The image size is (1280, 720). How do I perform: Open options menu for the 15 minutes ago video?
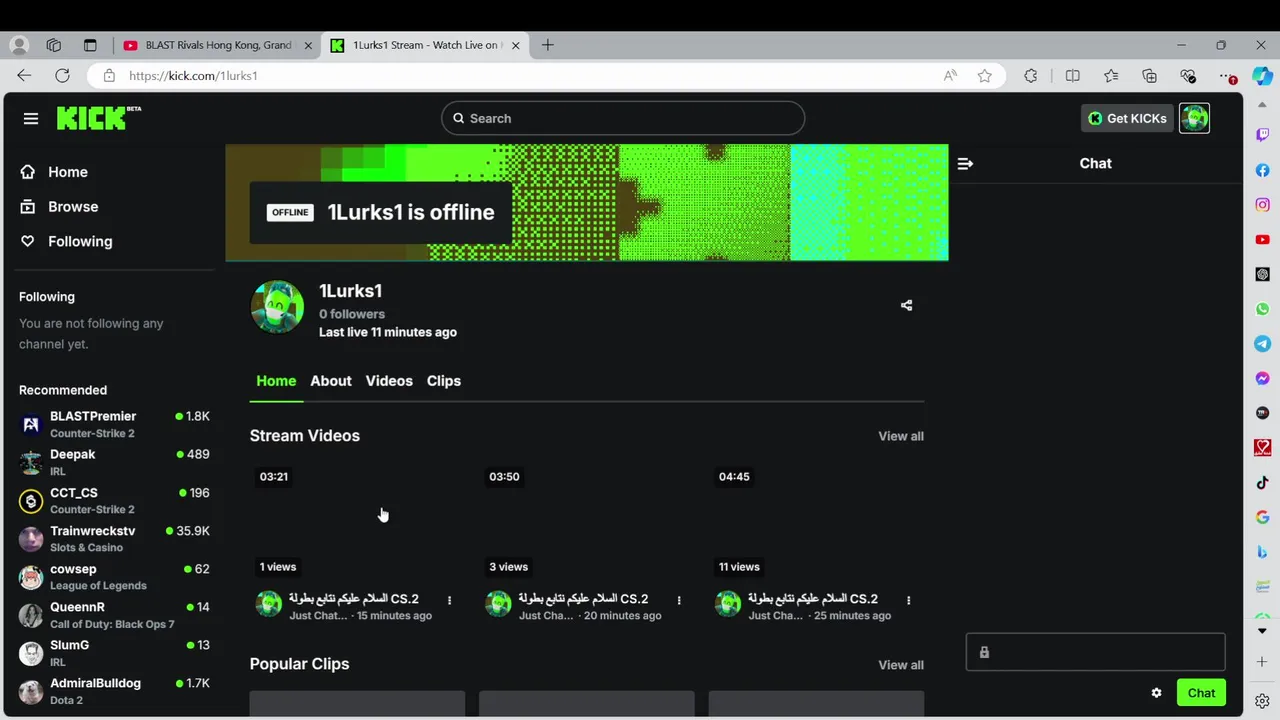pyautogui.click(x=449, y=600)
